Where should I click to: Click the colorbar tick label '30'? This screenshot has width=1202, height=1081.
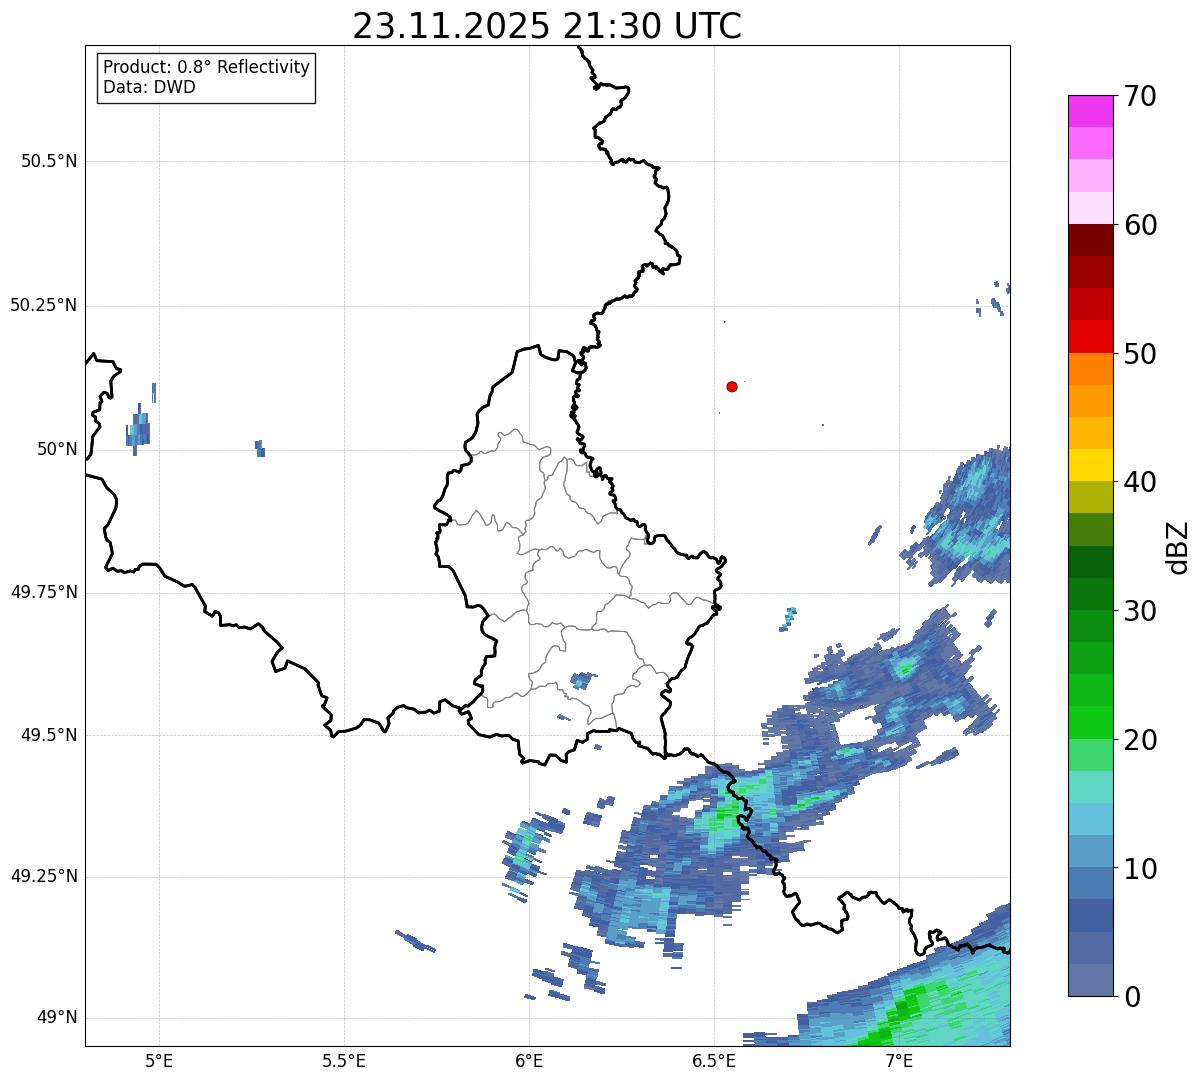(x=1140, y=611)
